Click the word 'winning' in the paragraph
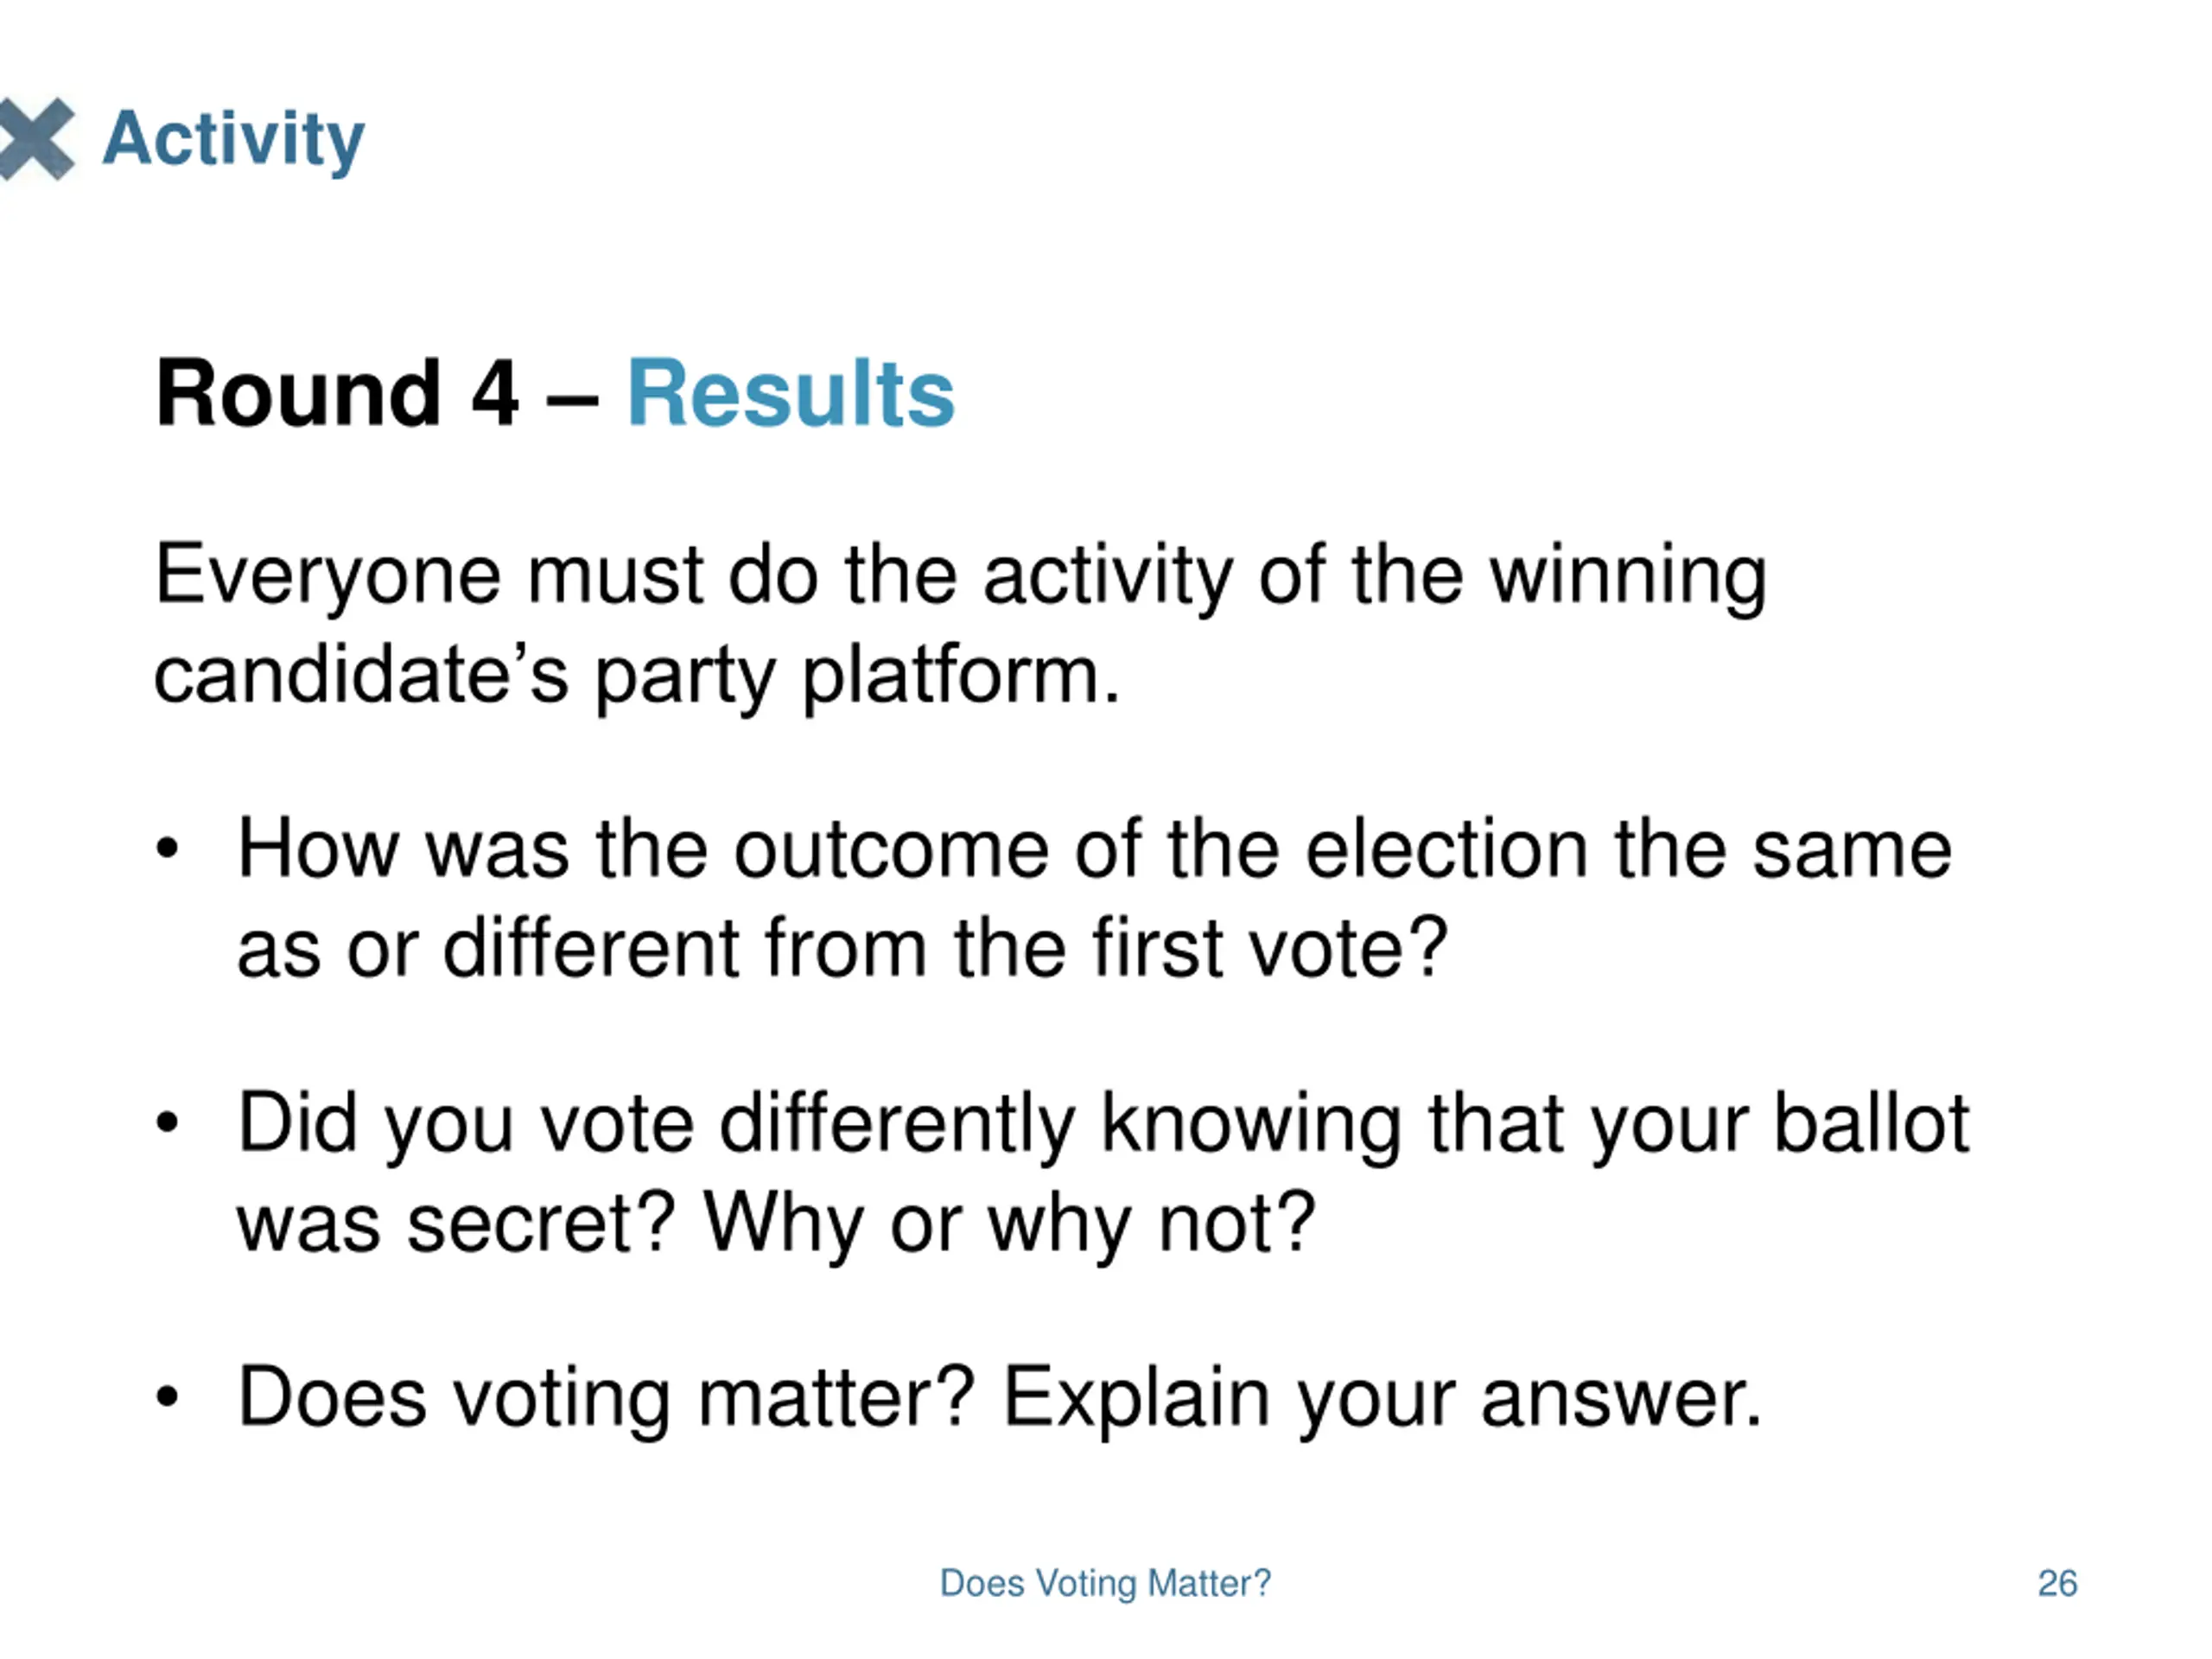 [x=1628, y=577]
